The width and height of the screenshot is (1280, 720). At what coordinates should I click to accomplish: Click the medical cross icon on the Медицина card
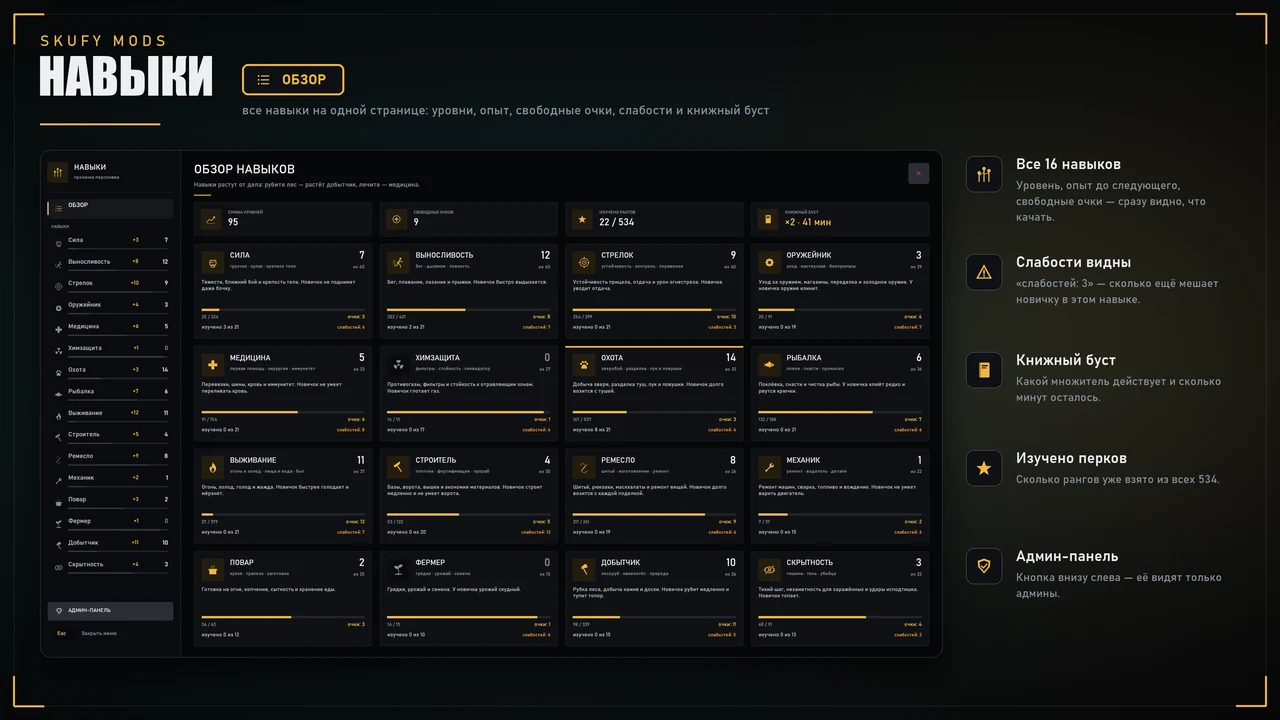[212, 365]
